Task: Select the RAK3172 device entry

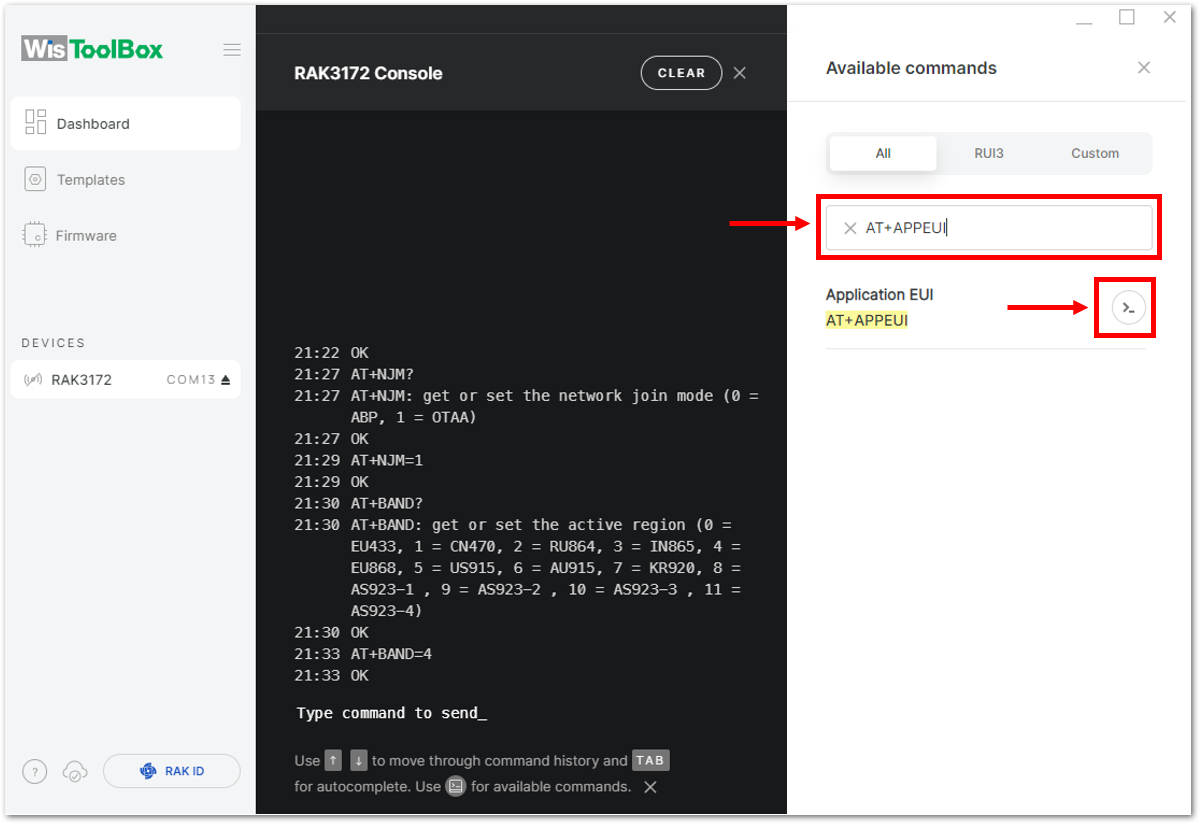Action: [126, 380]
